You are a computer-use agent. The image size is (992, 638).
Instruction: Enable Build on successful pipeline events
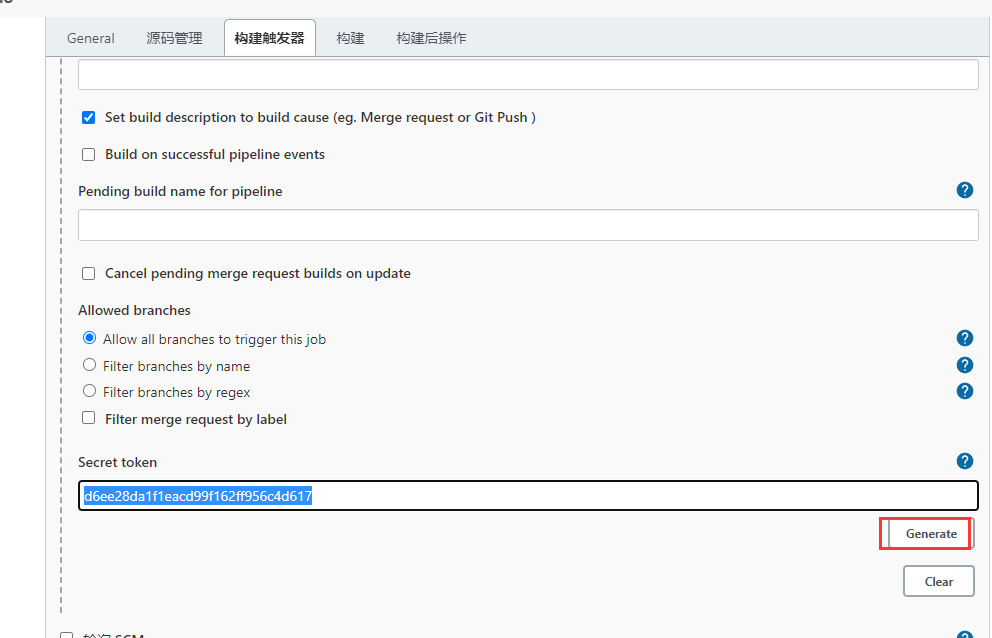pyautogui.click(x=89, y=154)
